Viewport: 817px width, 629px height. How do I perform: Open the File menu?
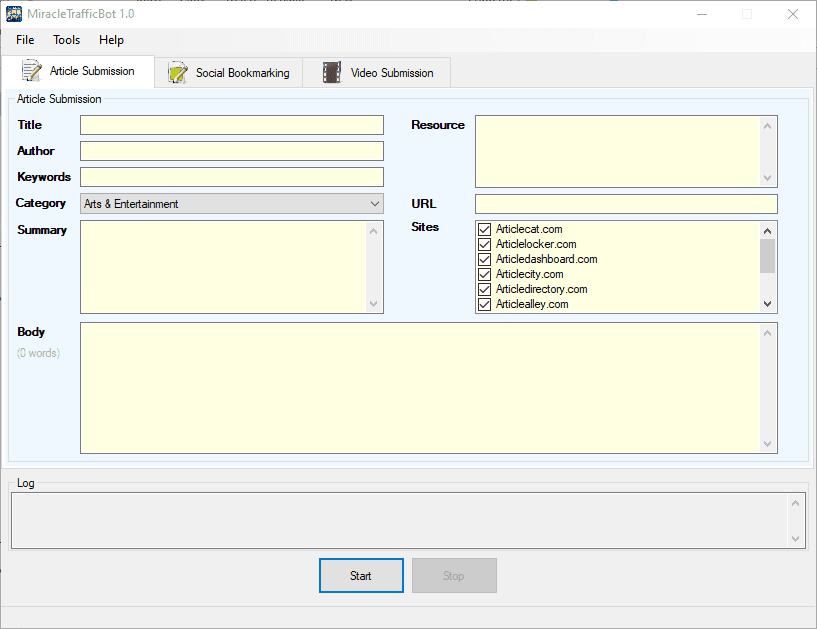click(24, 40)
